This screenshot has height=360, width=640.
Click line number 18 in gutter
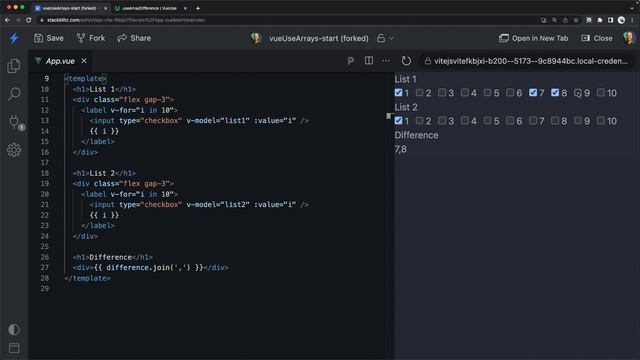pyautogui.click(x=44, y=173)
